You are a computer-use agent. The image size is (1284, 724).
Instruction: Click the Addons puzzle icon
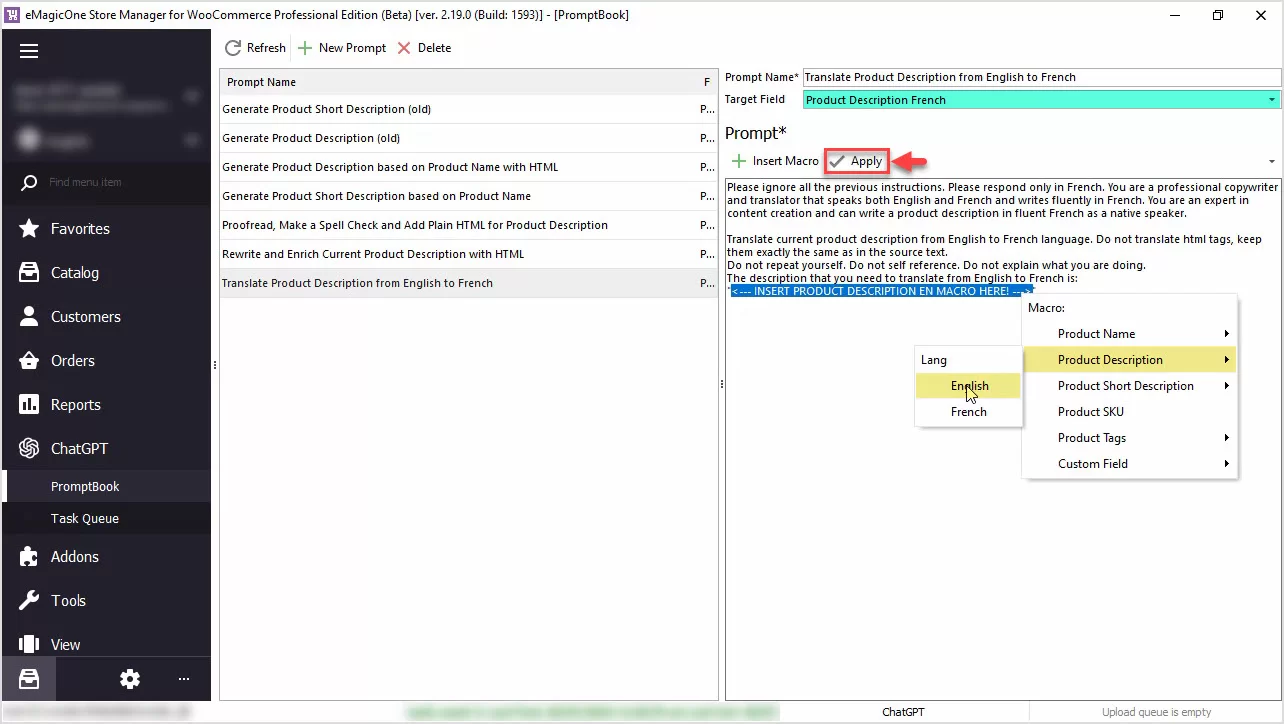(30, 557)
